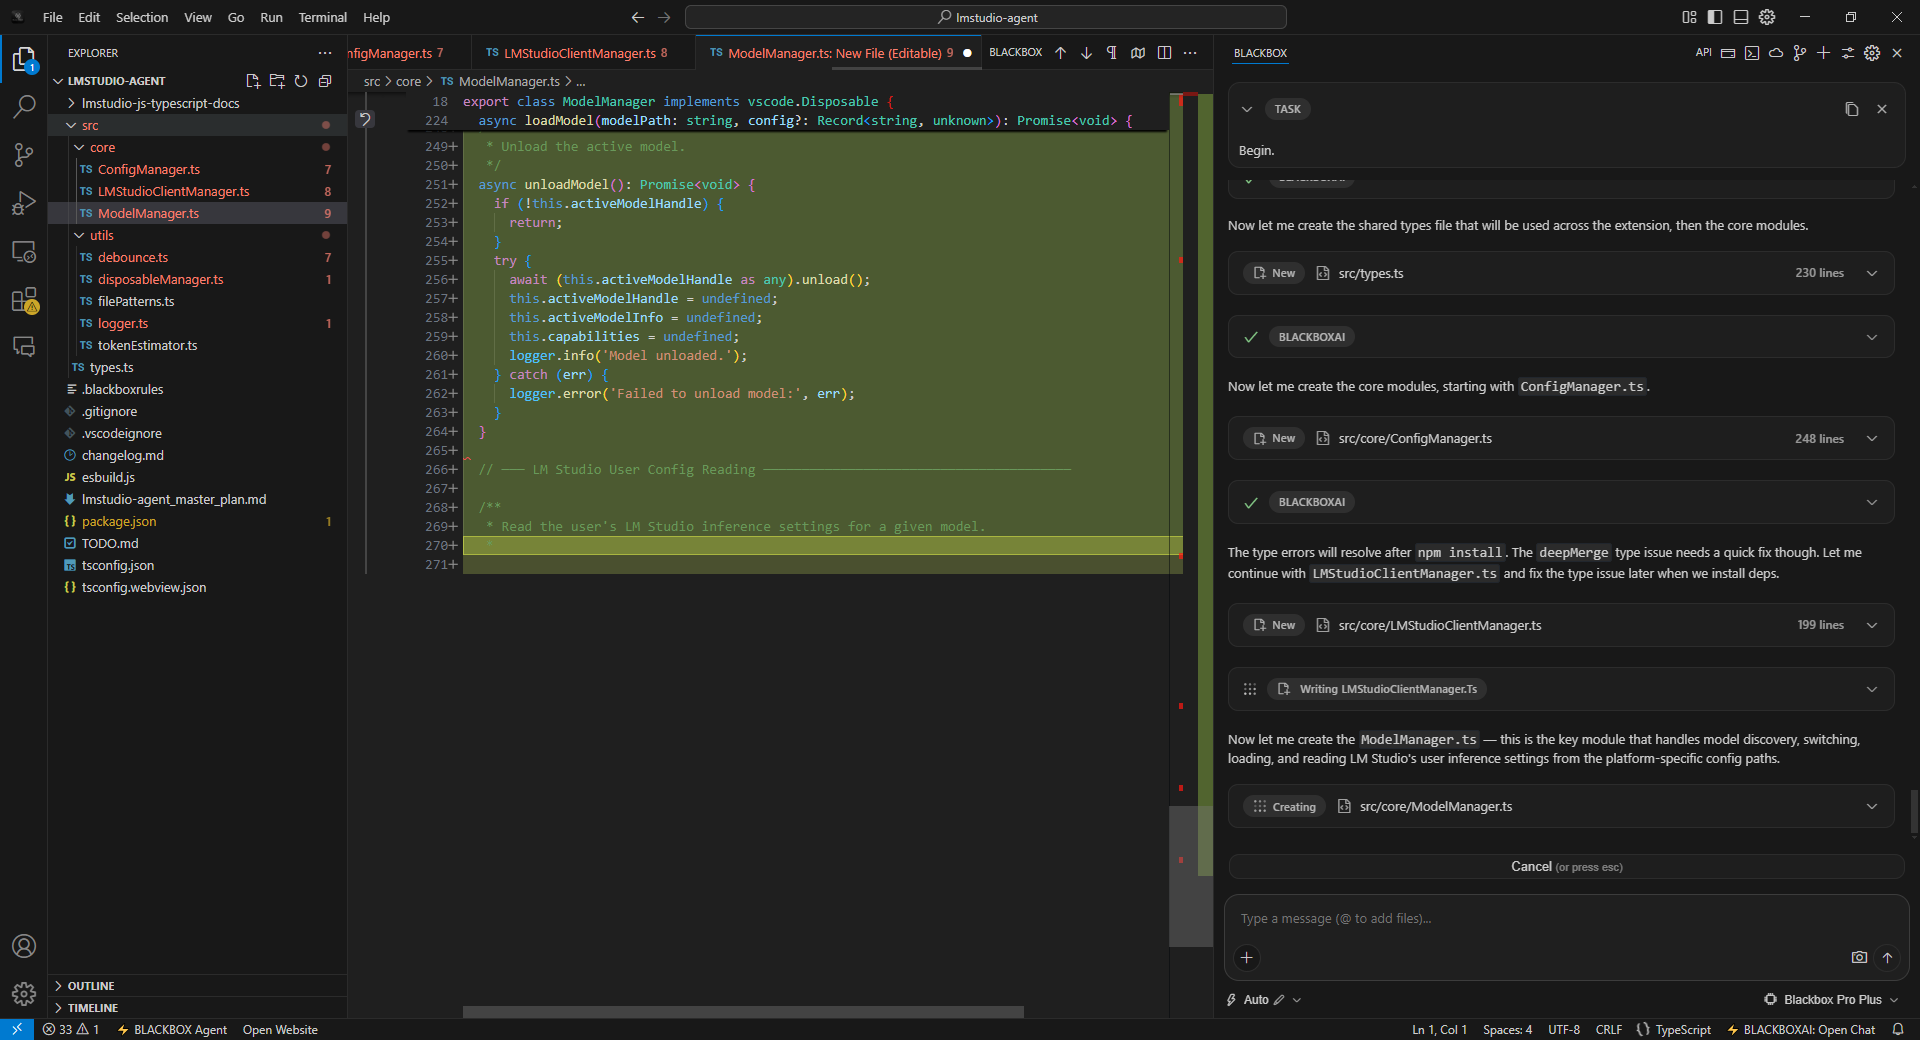
Task: Open Blackbox panel settings gear
Action: tap(1872, 53)
